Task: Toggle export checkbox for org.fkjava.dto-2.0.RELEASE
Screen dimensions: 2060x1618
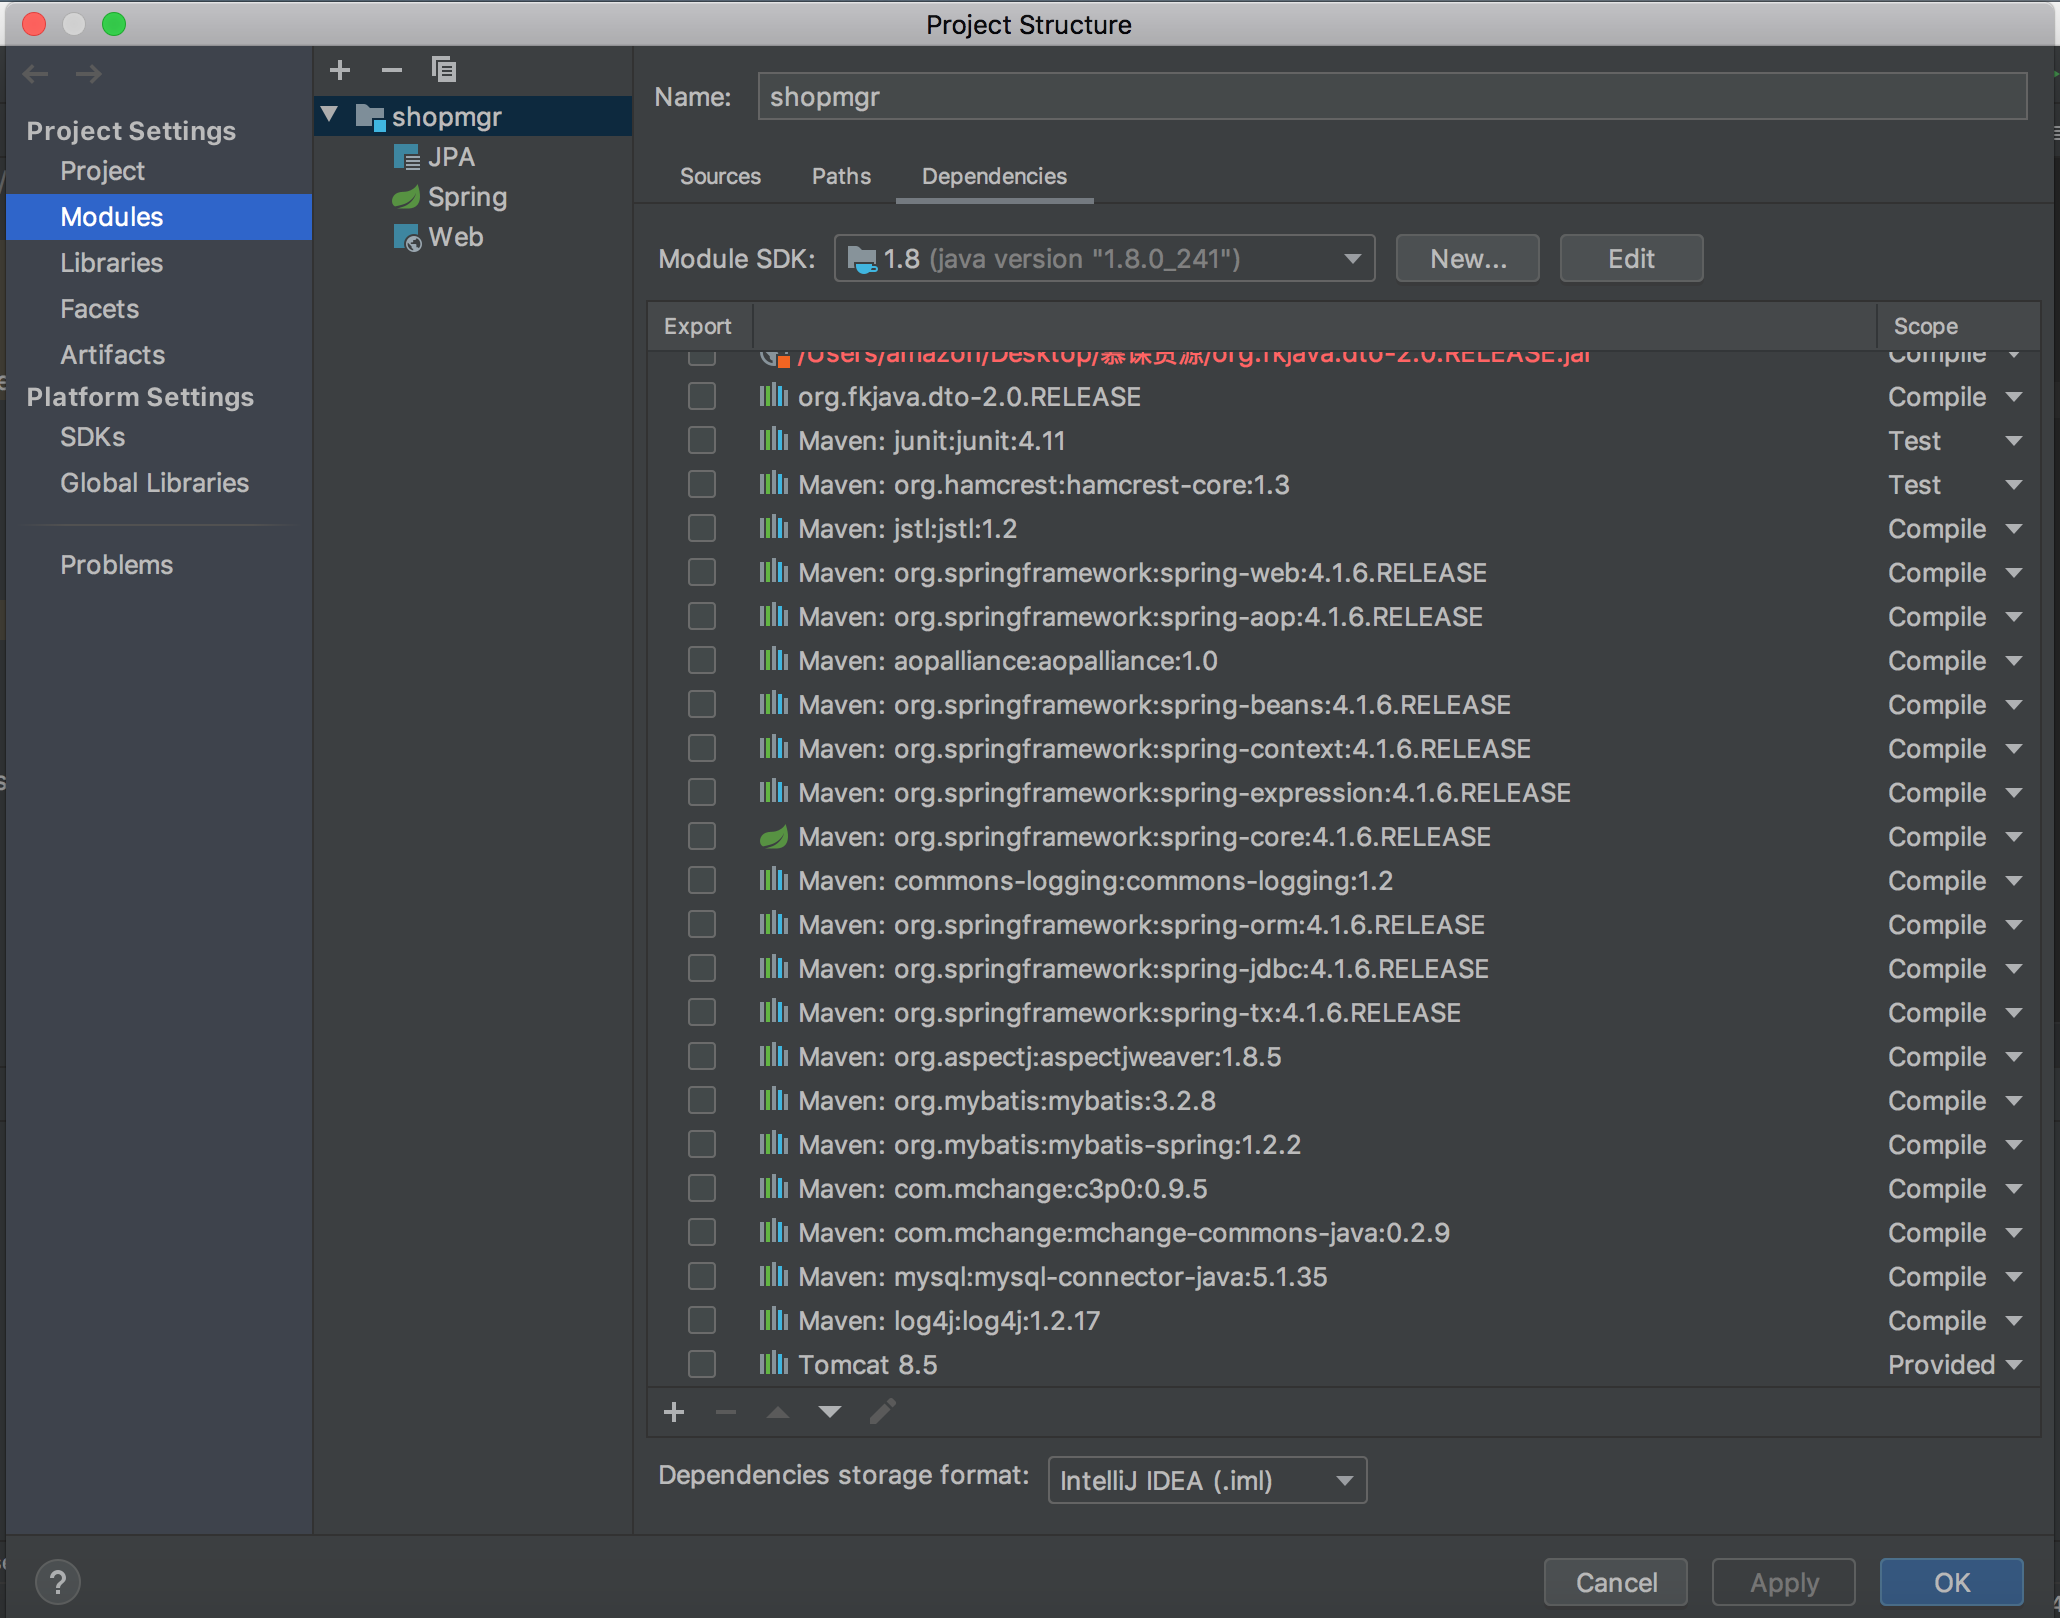Action: (702, 397)
